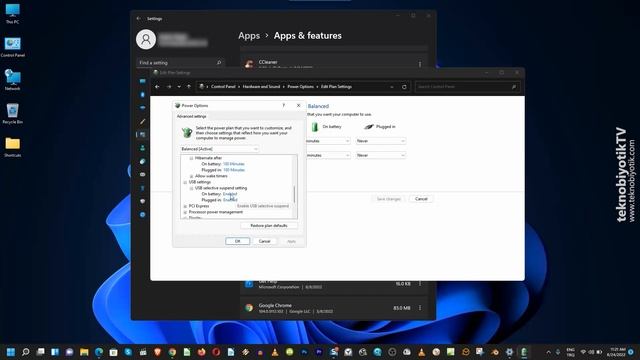Open System in Settings sidebar
Viewport: 640px width, 360px height.
142,81
